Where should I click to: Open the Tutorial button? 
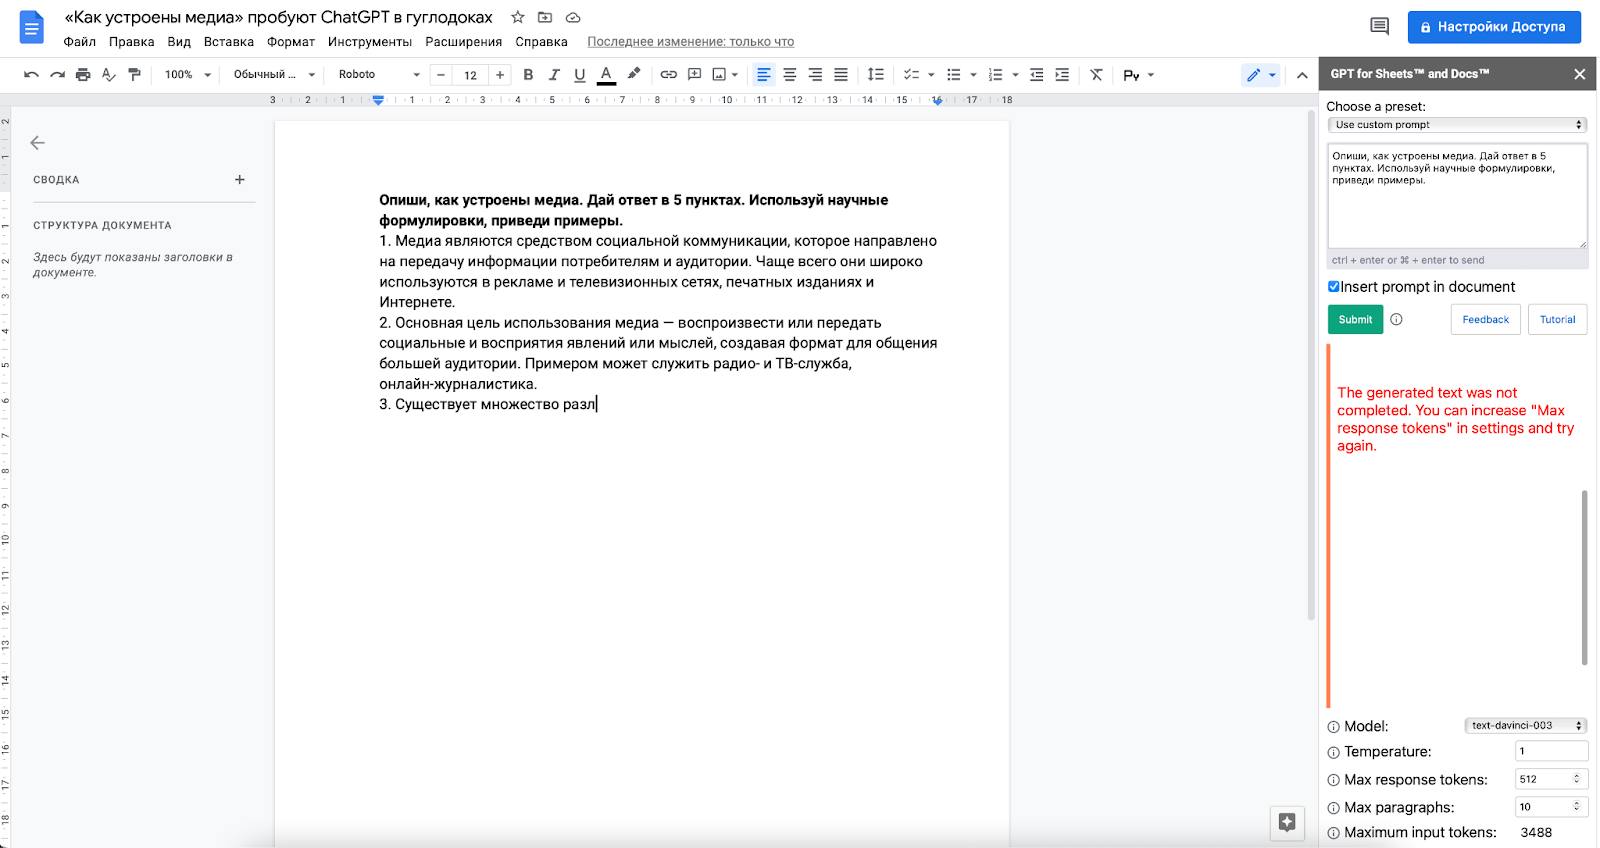pos(1557,319)
